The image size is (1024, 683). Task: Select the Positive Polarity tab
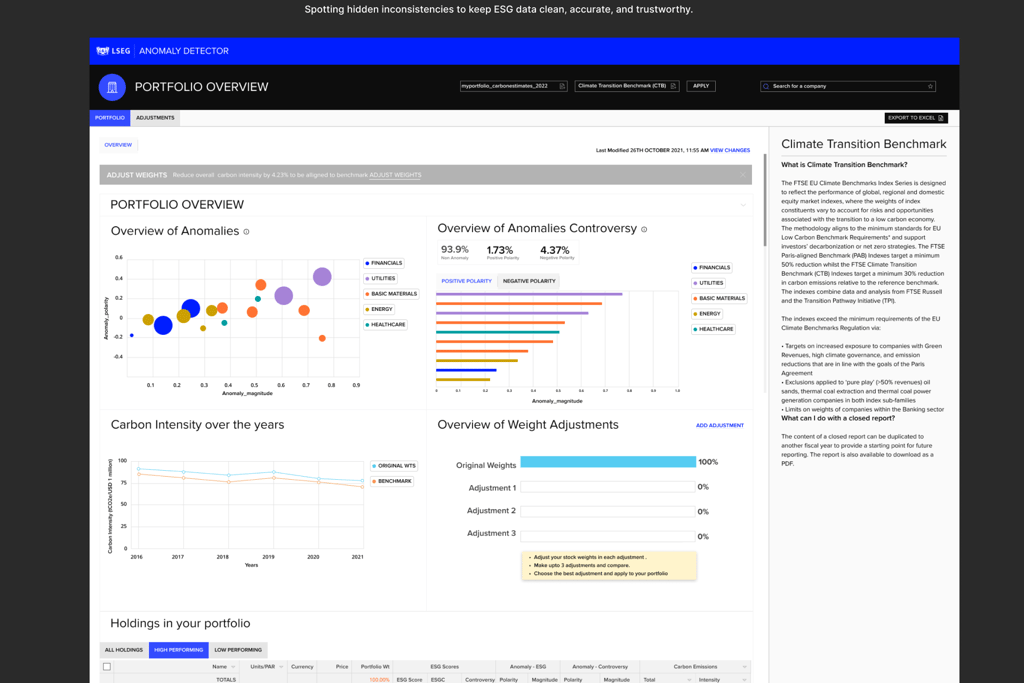click(466, 281)
